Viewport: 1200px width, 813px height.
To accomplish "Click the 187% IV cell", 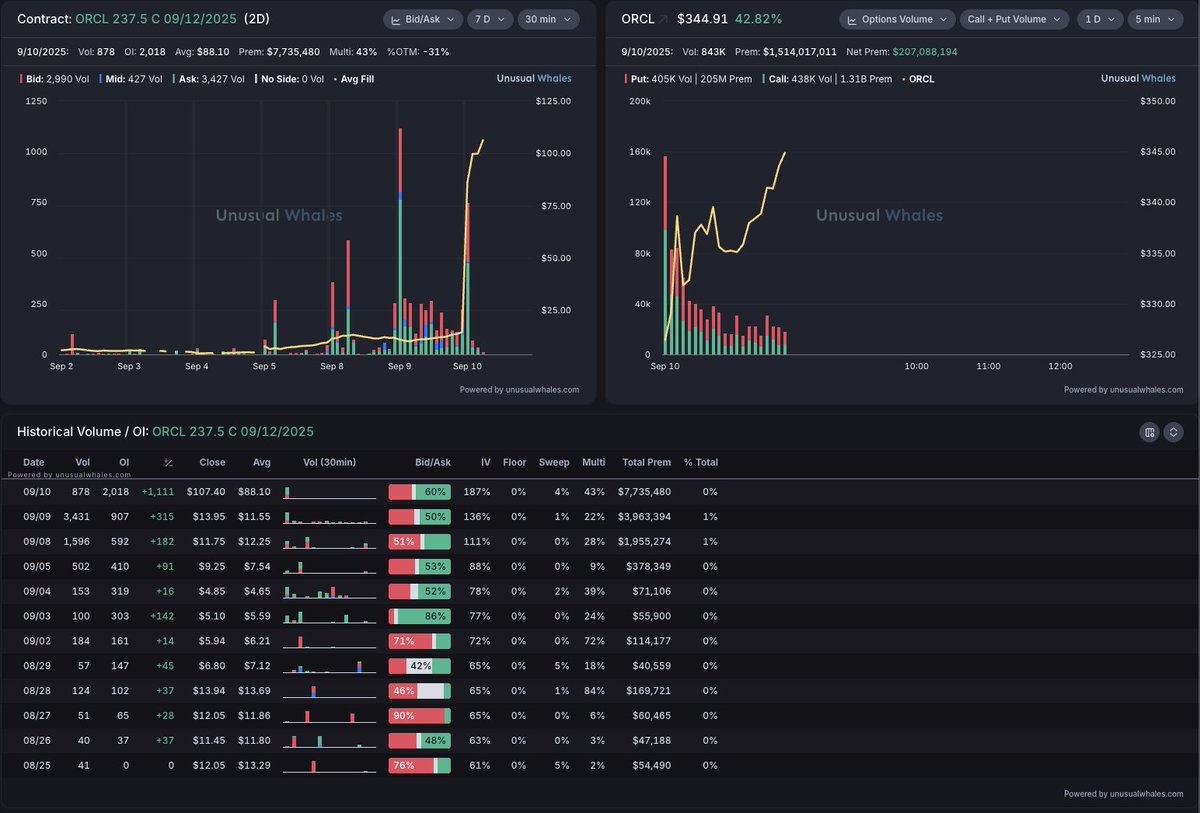I will tap(477, 492).
